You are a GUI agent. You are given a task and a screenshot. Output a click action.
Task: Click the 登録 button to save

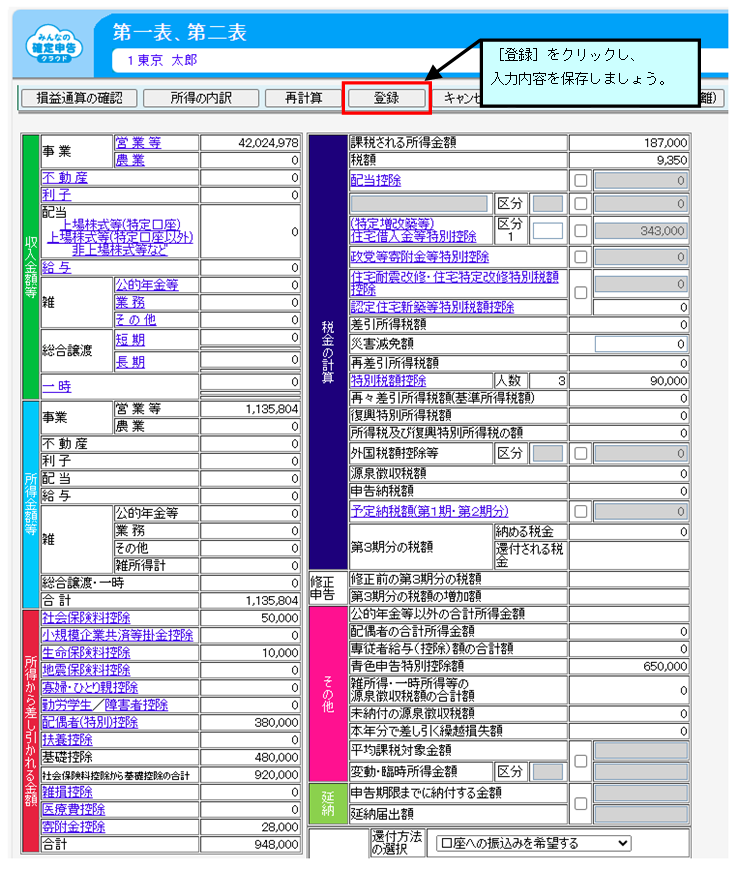pos(386,98)
